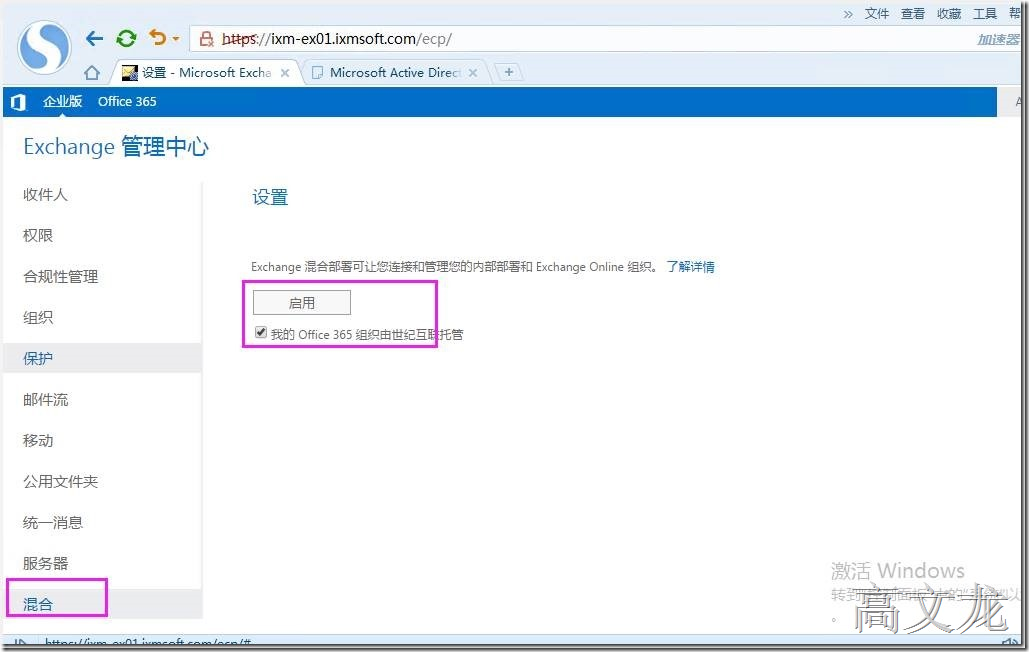
Task: Open the dropdown beside the undo arrow
Action: pyautogui.click(x=176, y=39)
